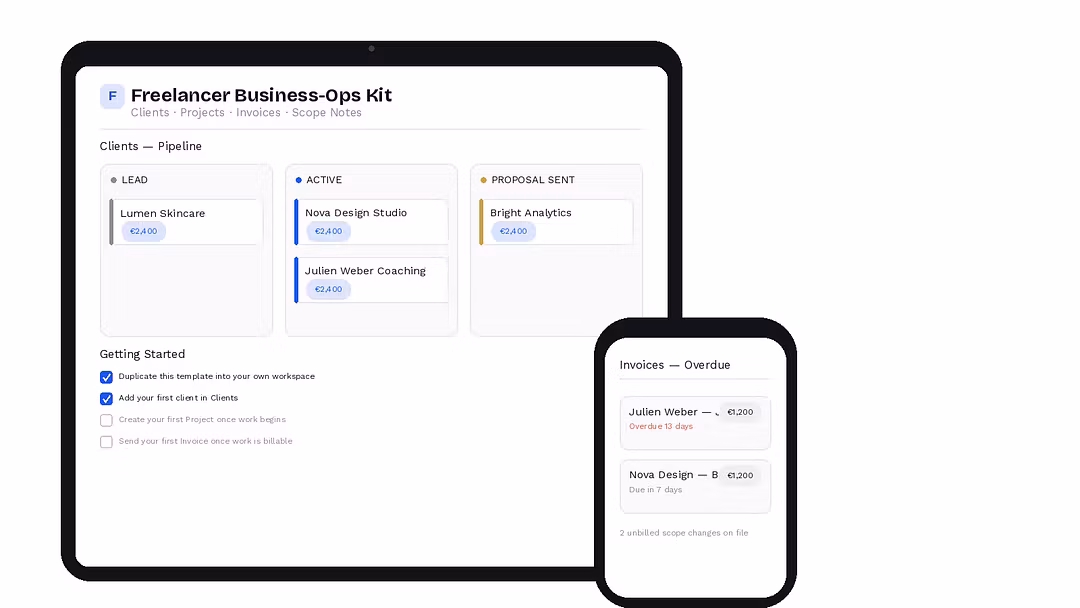Open the Julien Weber Coaching card
Screen dimensions: 1080x608
click(371, 280)
